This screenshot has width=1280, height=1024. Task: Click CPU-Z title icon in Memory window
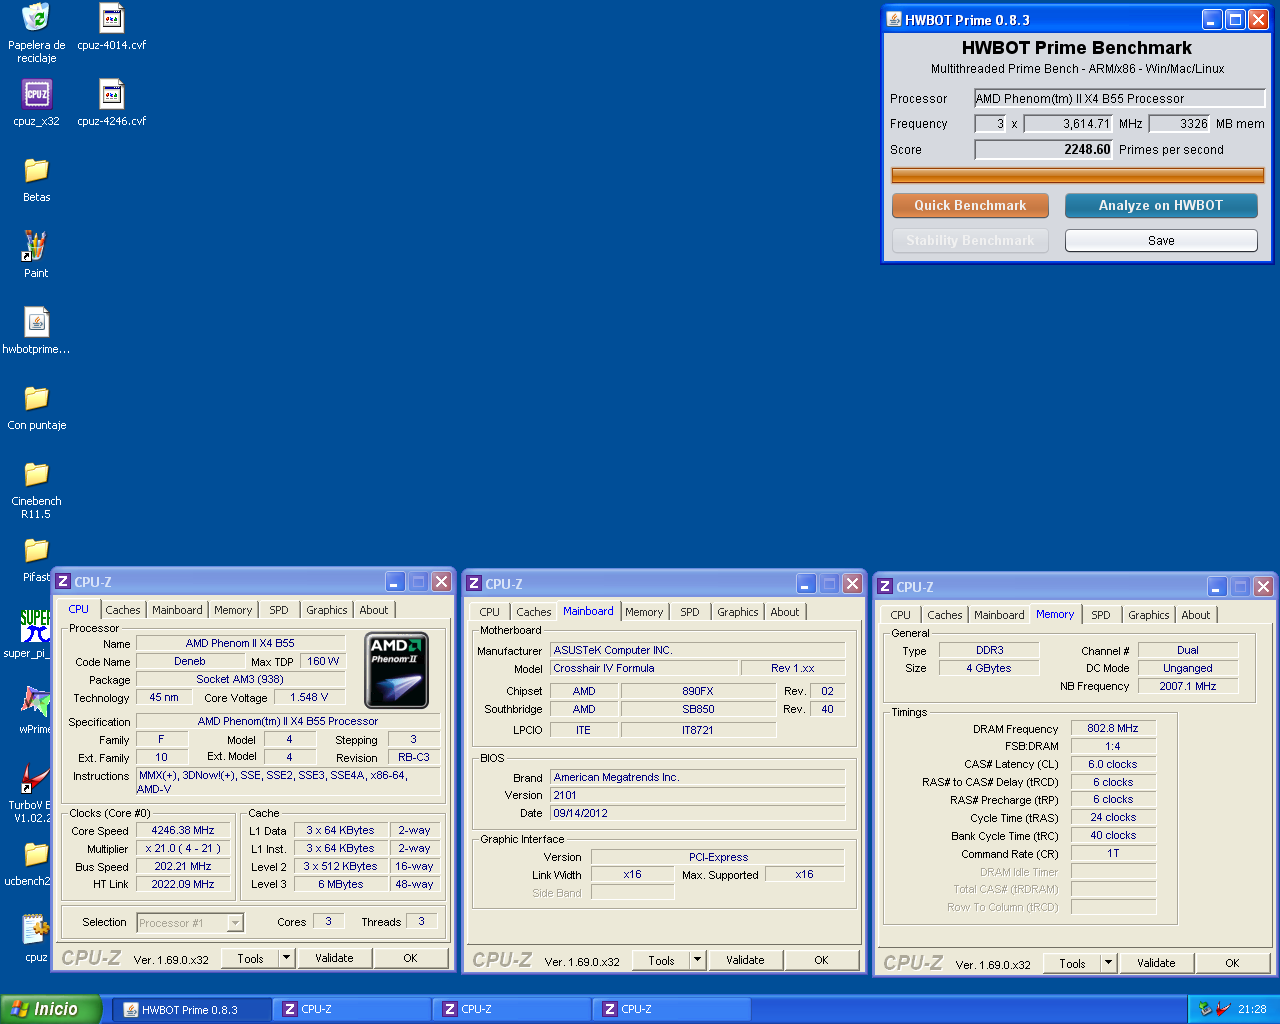click(x=884, y=587)
